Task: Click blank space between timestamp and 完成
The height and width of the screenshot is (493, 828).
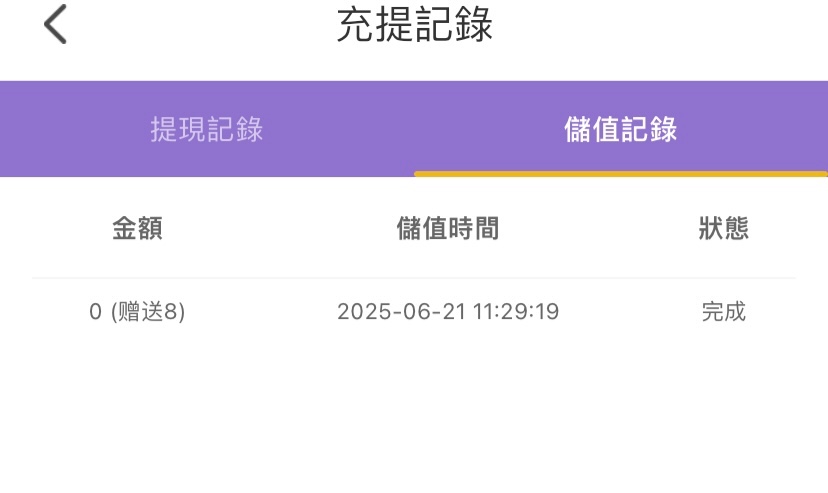Action: point(630,312)
